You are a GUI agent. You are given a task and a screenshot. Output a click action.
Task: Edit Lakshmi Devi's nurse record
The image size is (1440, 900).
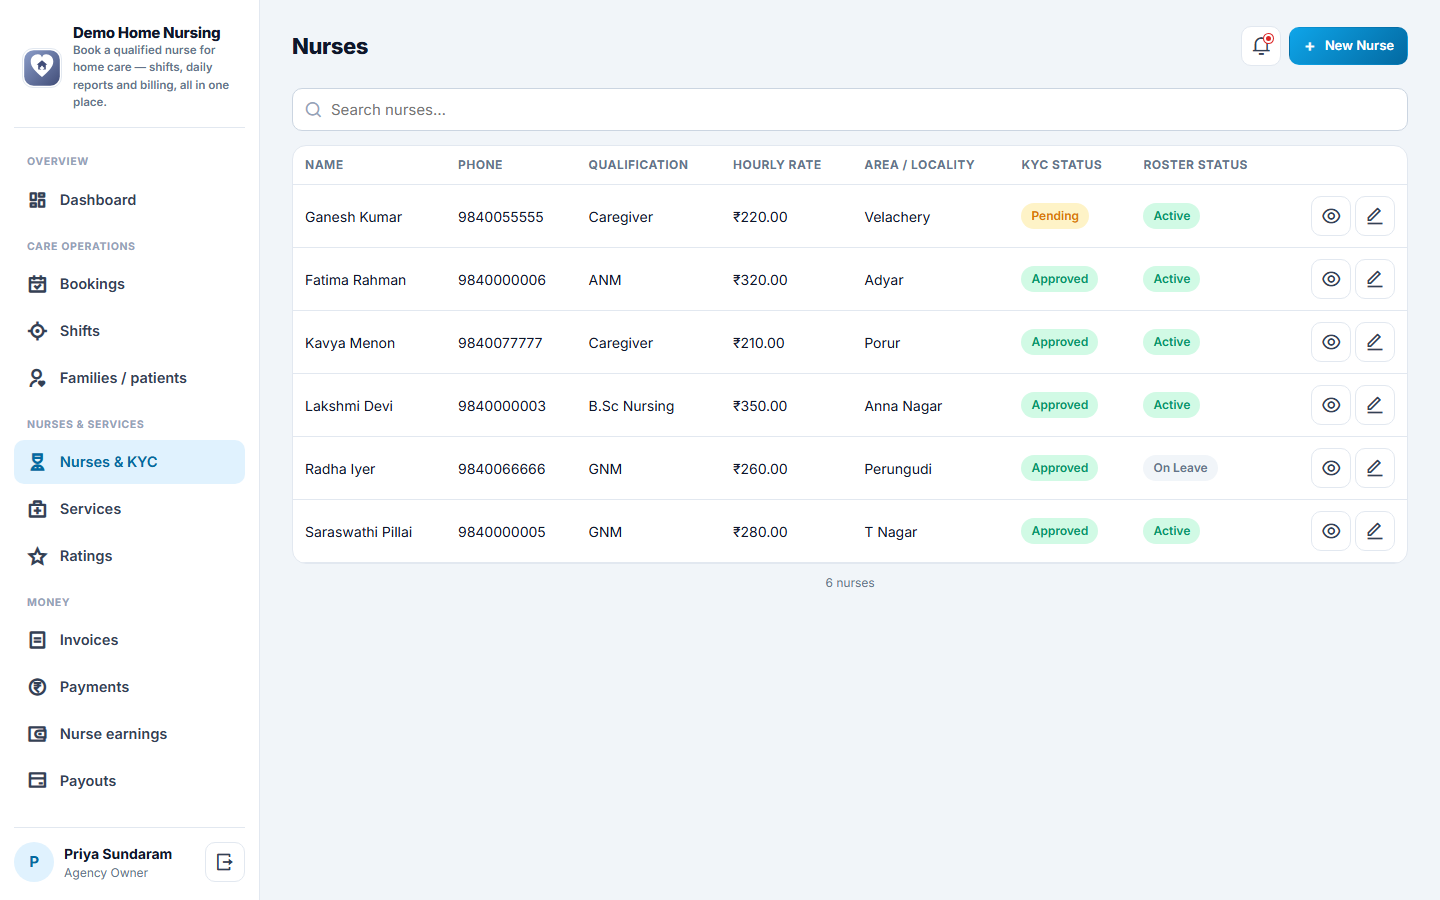[x=1375, y=405]
